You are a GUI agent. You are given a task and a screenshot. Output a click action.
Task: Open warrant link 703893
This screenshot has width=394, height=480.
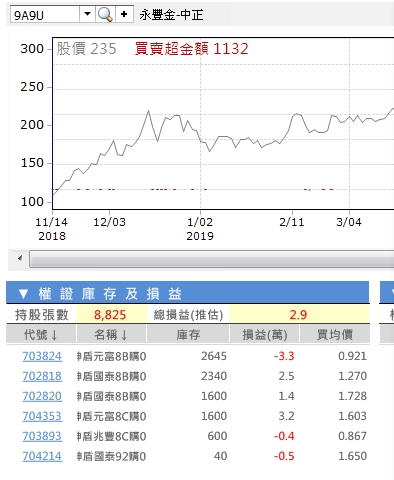[42, 436]
